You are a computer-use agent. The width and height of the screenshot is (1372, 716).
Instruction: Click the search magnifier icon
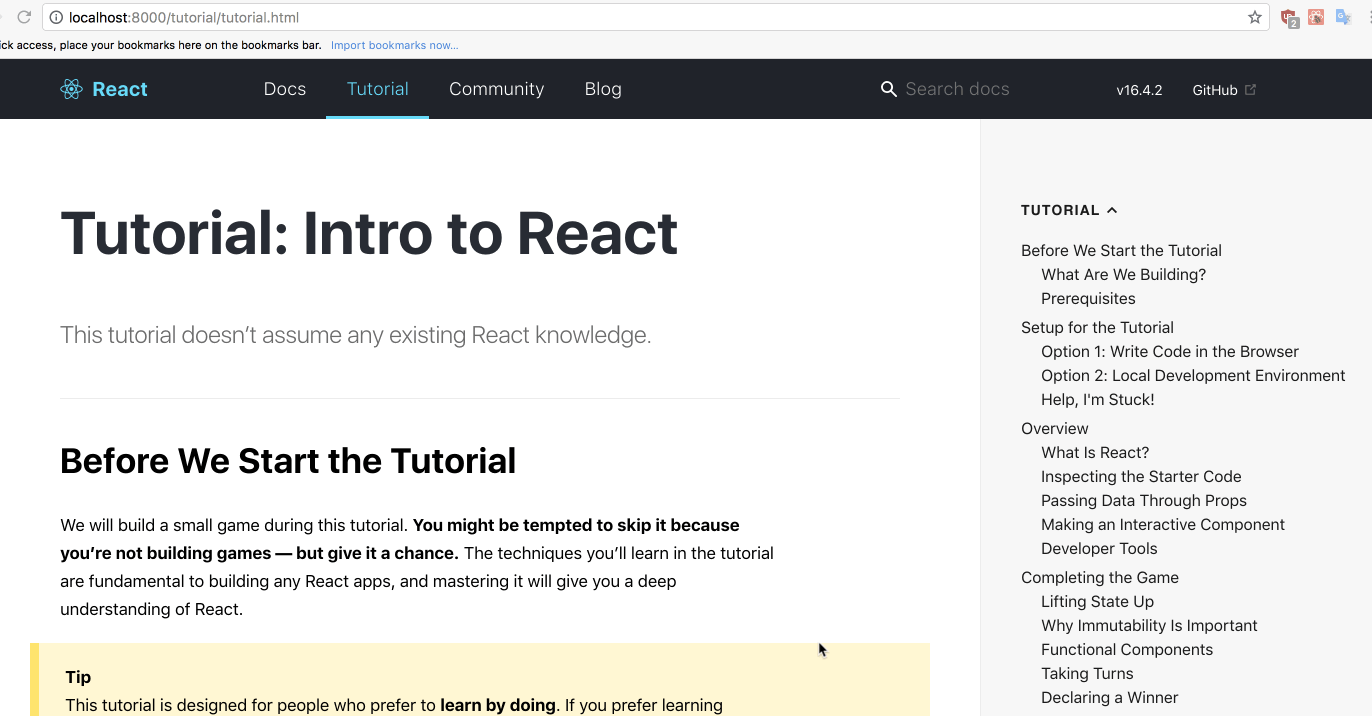click(x=888, y=89)
